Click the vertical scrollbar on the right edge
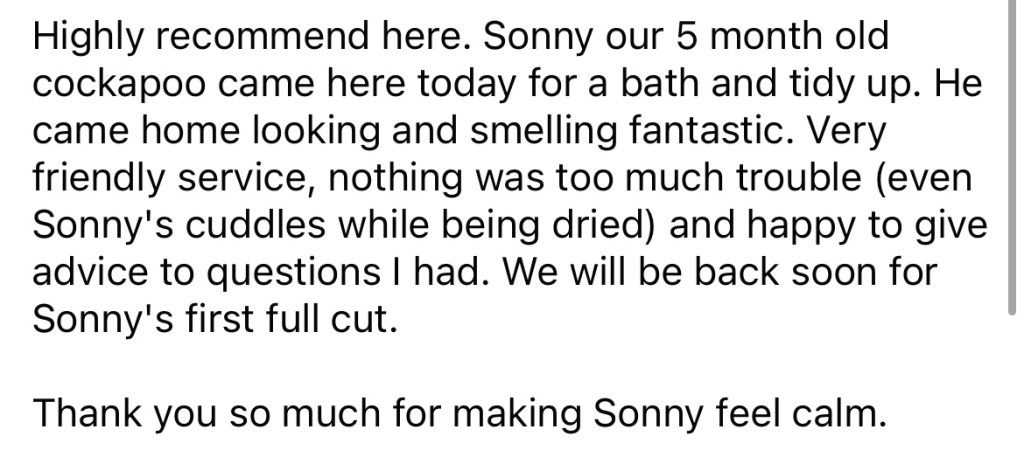1024x457 pixels. (x=1017, y=150)
